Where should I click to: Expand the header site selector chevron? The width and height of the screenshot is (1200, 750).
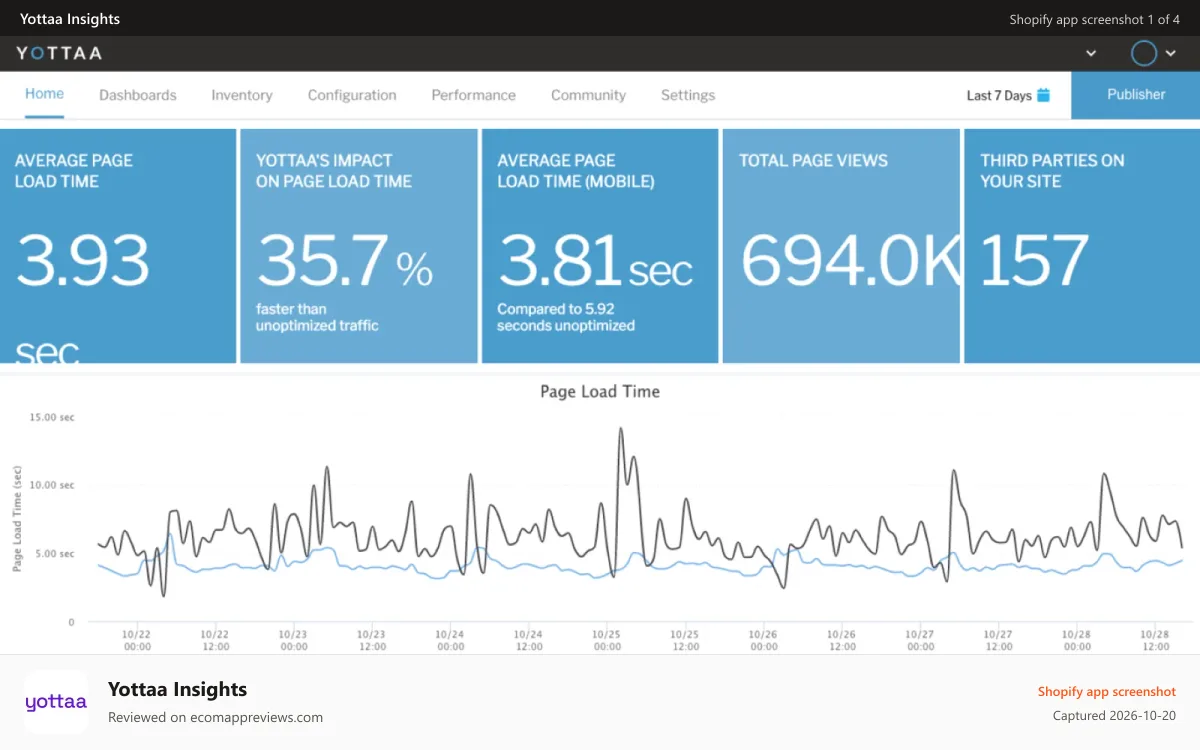(x=1091, y=54)
